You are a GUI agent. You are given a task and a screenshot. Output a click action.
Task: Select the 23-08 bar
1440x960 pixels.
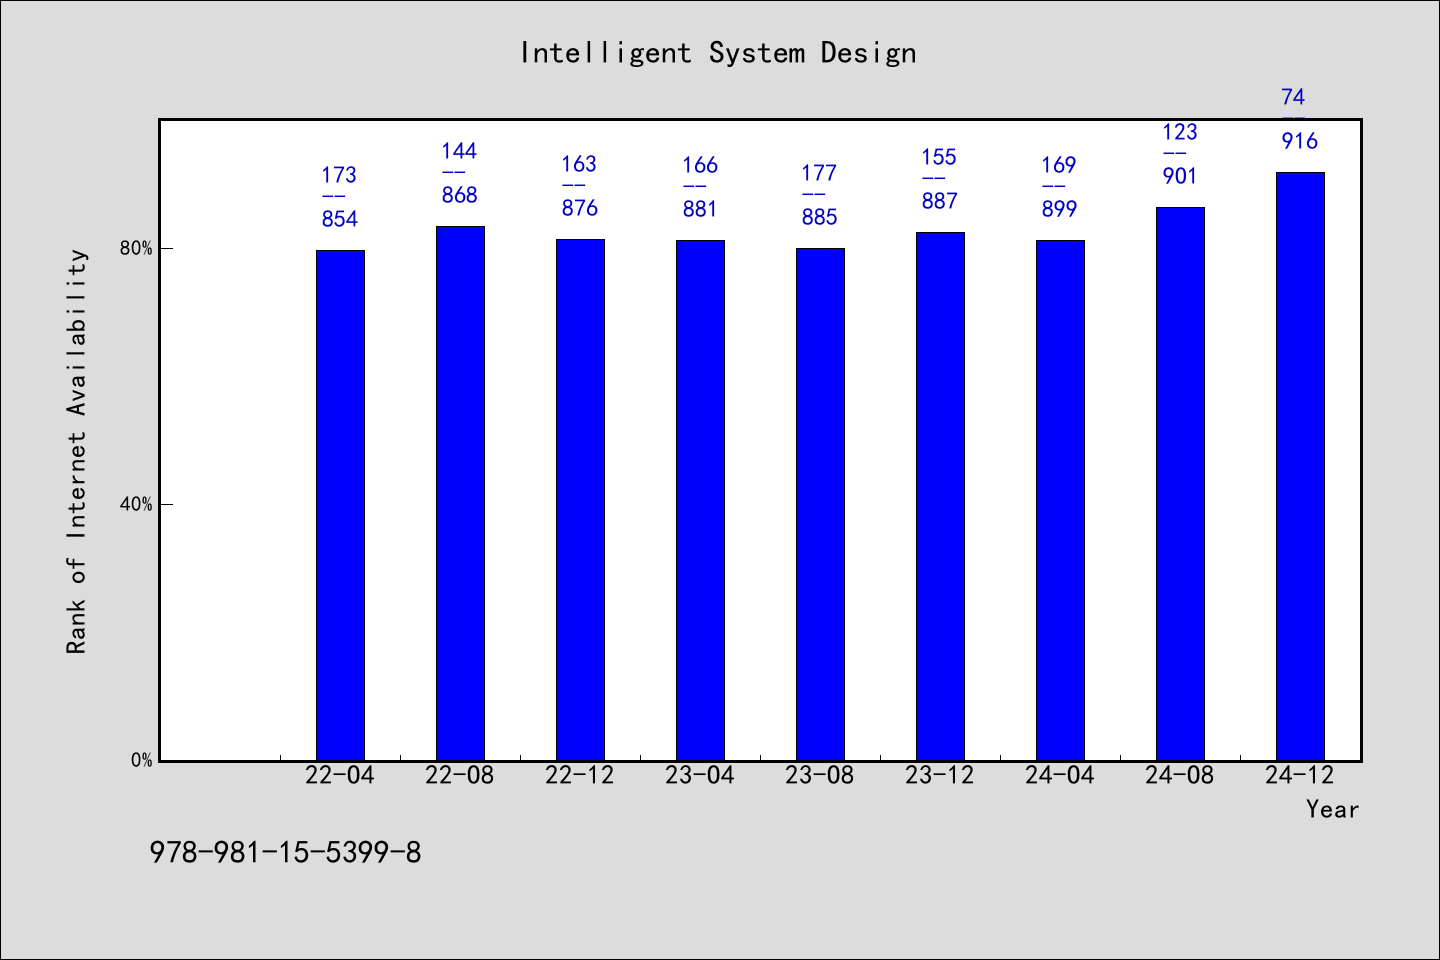pos(820,504)
